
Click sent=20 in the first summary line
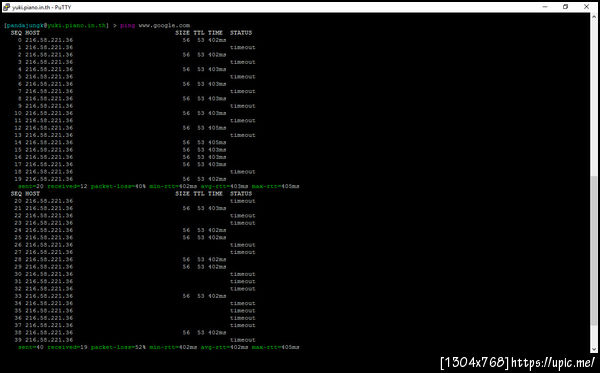[31, 186]
